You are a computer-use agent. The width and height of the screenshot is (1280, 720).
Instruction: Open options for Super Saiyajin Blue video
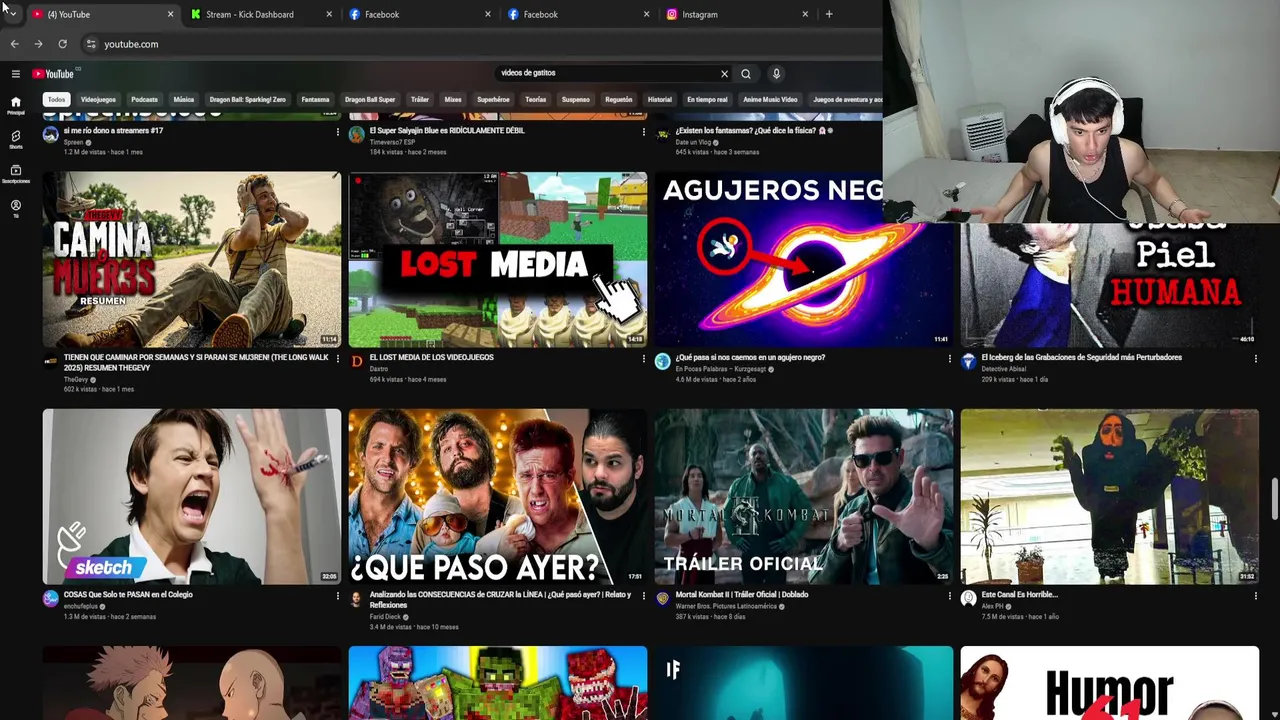643,132
